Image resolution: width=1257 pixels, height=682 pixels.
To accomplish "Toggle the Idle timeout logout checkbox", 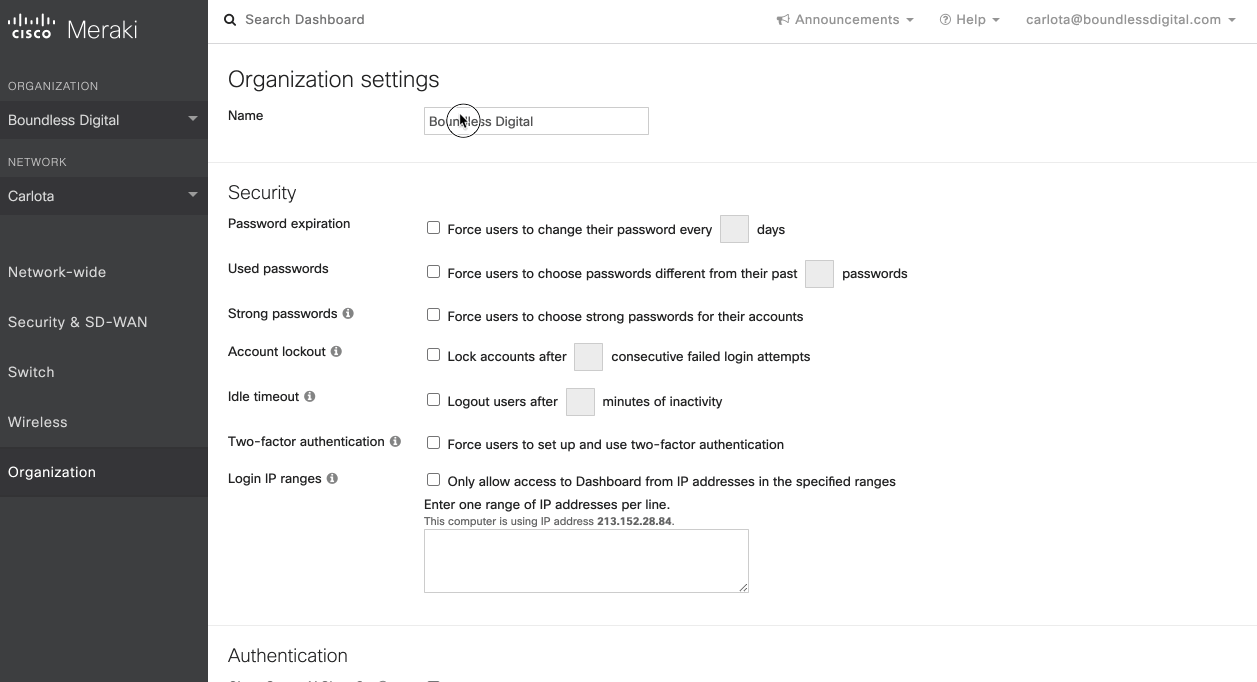I will point(433,400).
